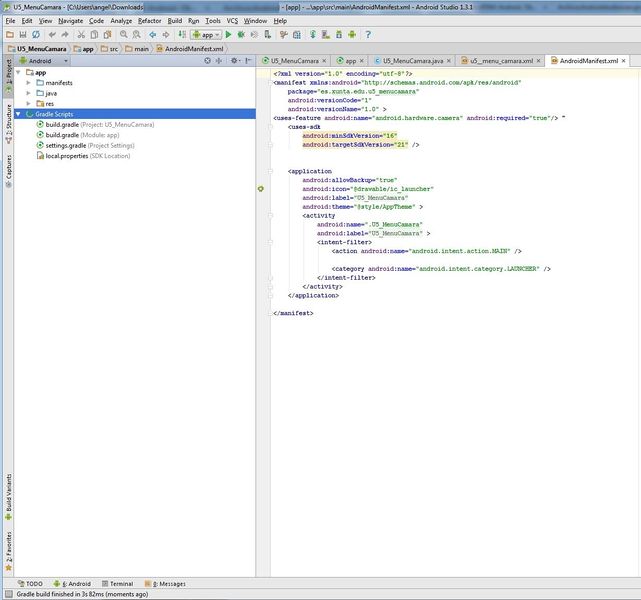
Task: Fold the activity element in editor gutter
Action: [x=270, y=215]
